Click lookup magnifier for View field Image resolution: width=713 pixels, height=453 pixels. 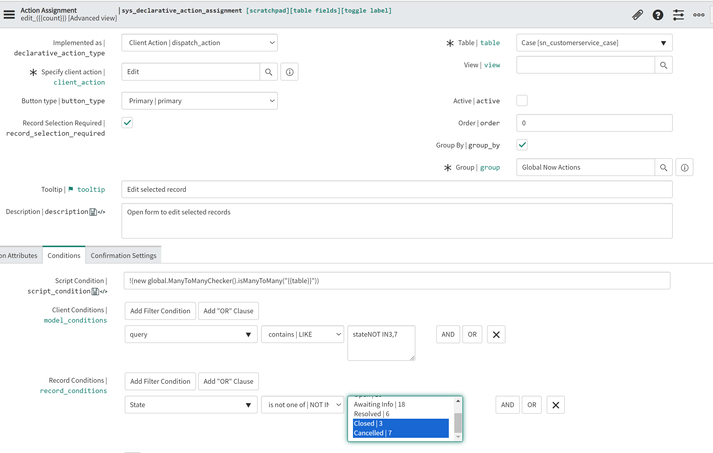click(663, 65)
